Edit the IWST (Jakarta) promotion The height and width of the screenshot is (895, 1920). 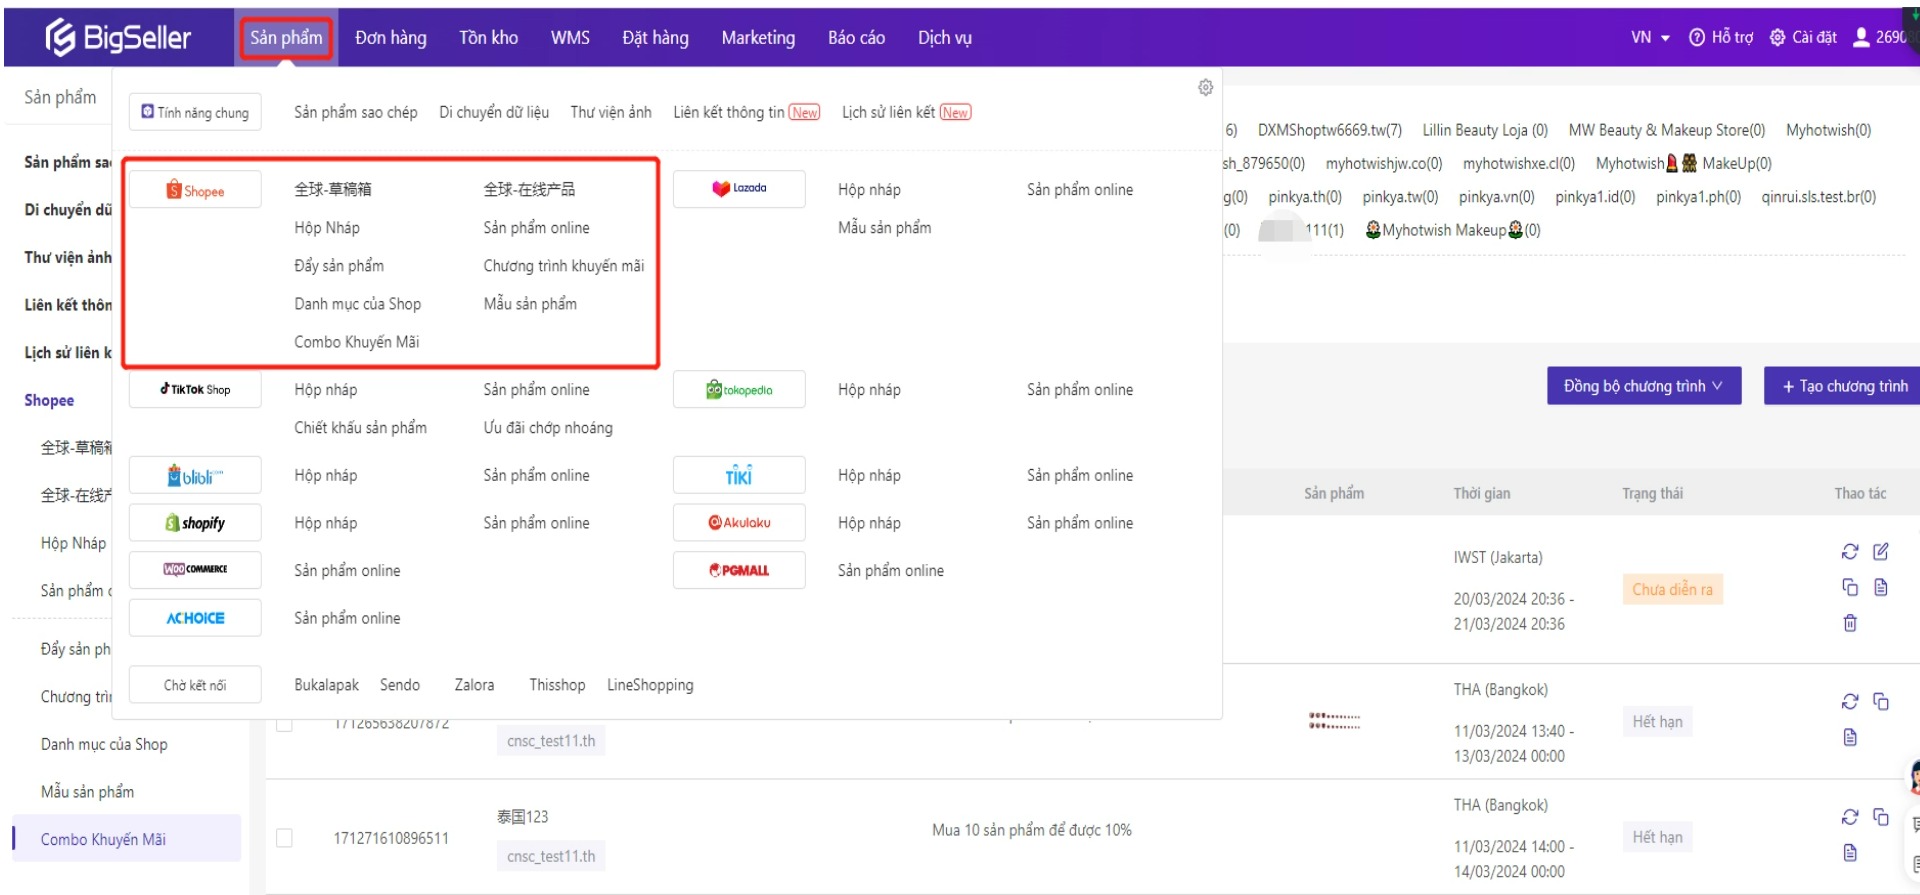[x=1881, y=551]
